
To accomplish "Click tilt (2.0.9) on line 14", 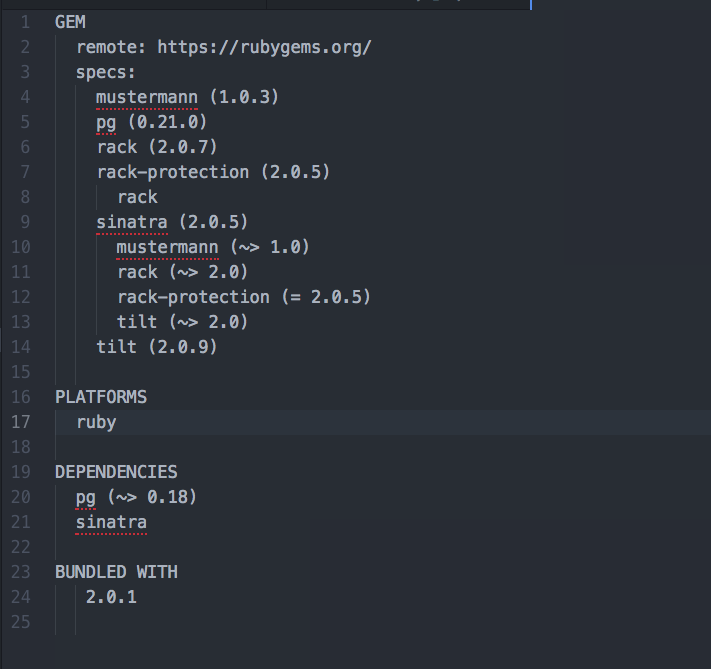I will (157, 347).
